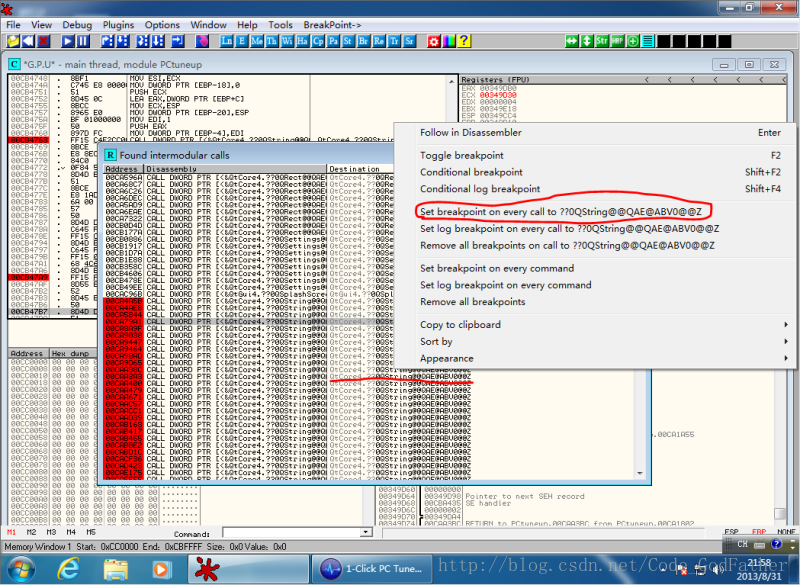Select Conditional log breakpoint menu entry
Viewport: 800px width, 585px height.
pyautogui.click(x=594, y=189)
